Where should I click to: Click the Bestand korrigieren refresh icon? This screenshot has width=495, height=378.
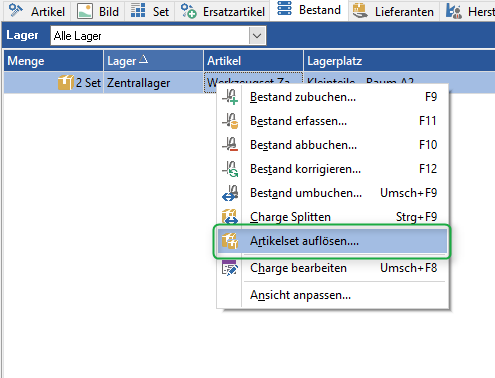[x=230, y=169]
